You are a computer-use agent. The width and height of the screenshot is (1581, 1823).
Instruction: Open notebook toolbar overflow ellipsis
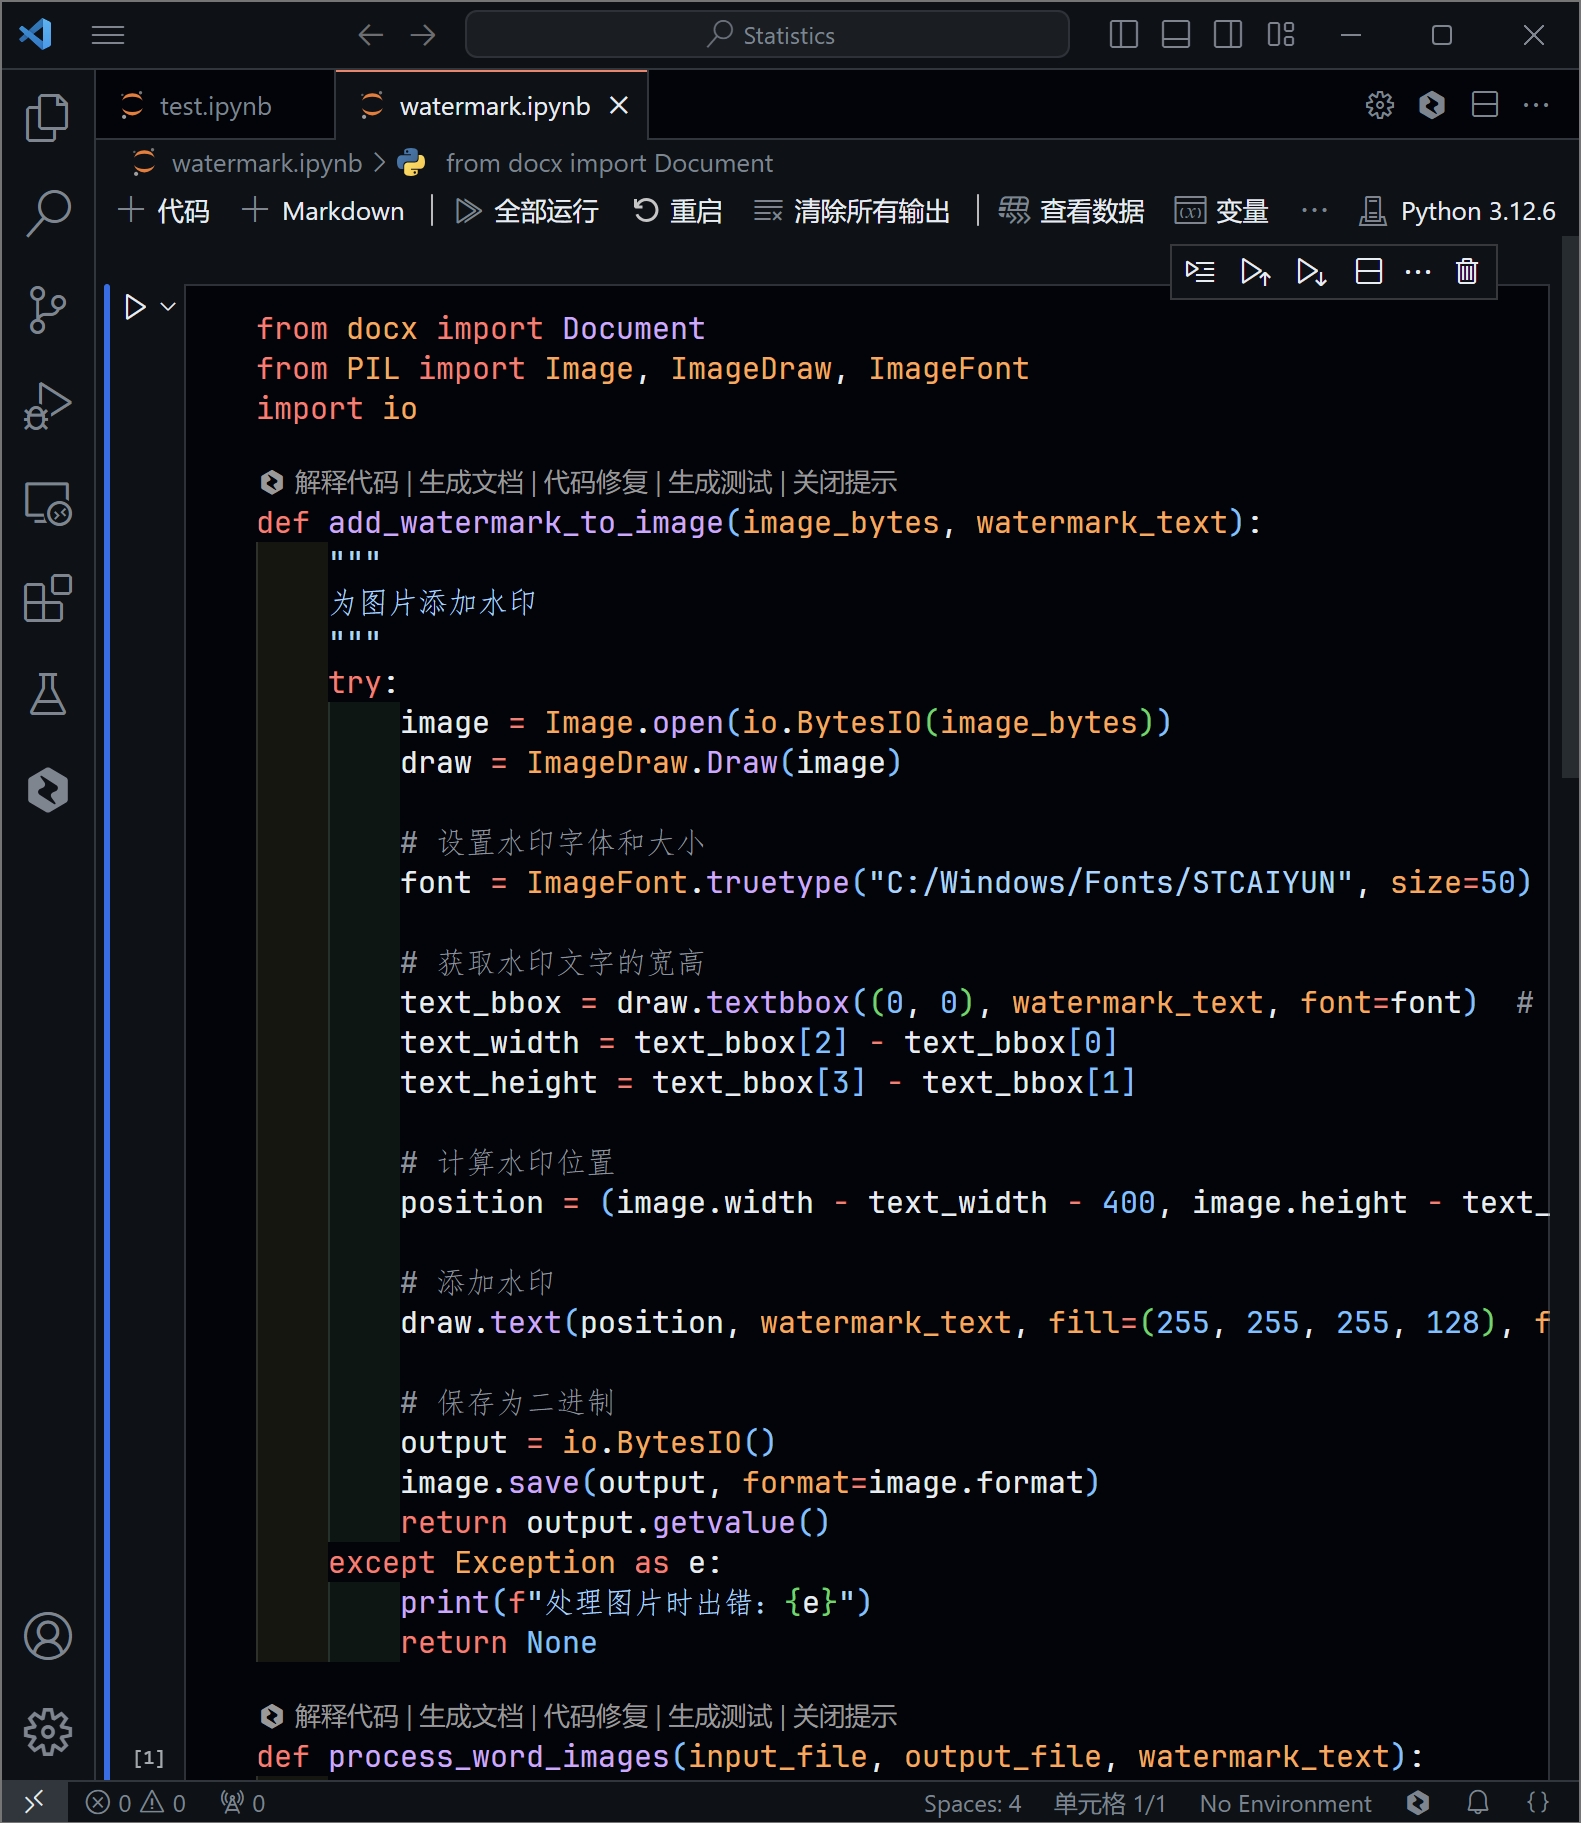pyautogui.click(x=1314, y=211)
